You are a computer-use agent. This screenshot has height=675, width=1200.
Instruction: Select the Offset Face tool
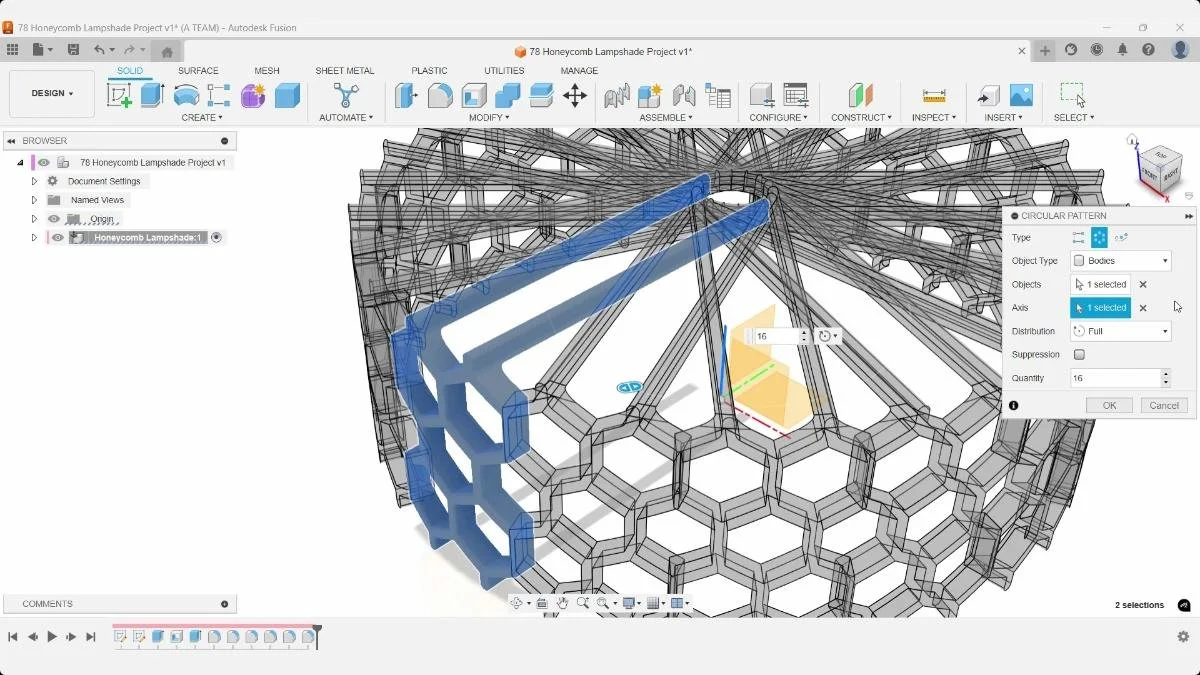pos(541,95)
